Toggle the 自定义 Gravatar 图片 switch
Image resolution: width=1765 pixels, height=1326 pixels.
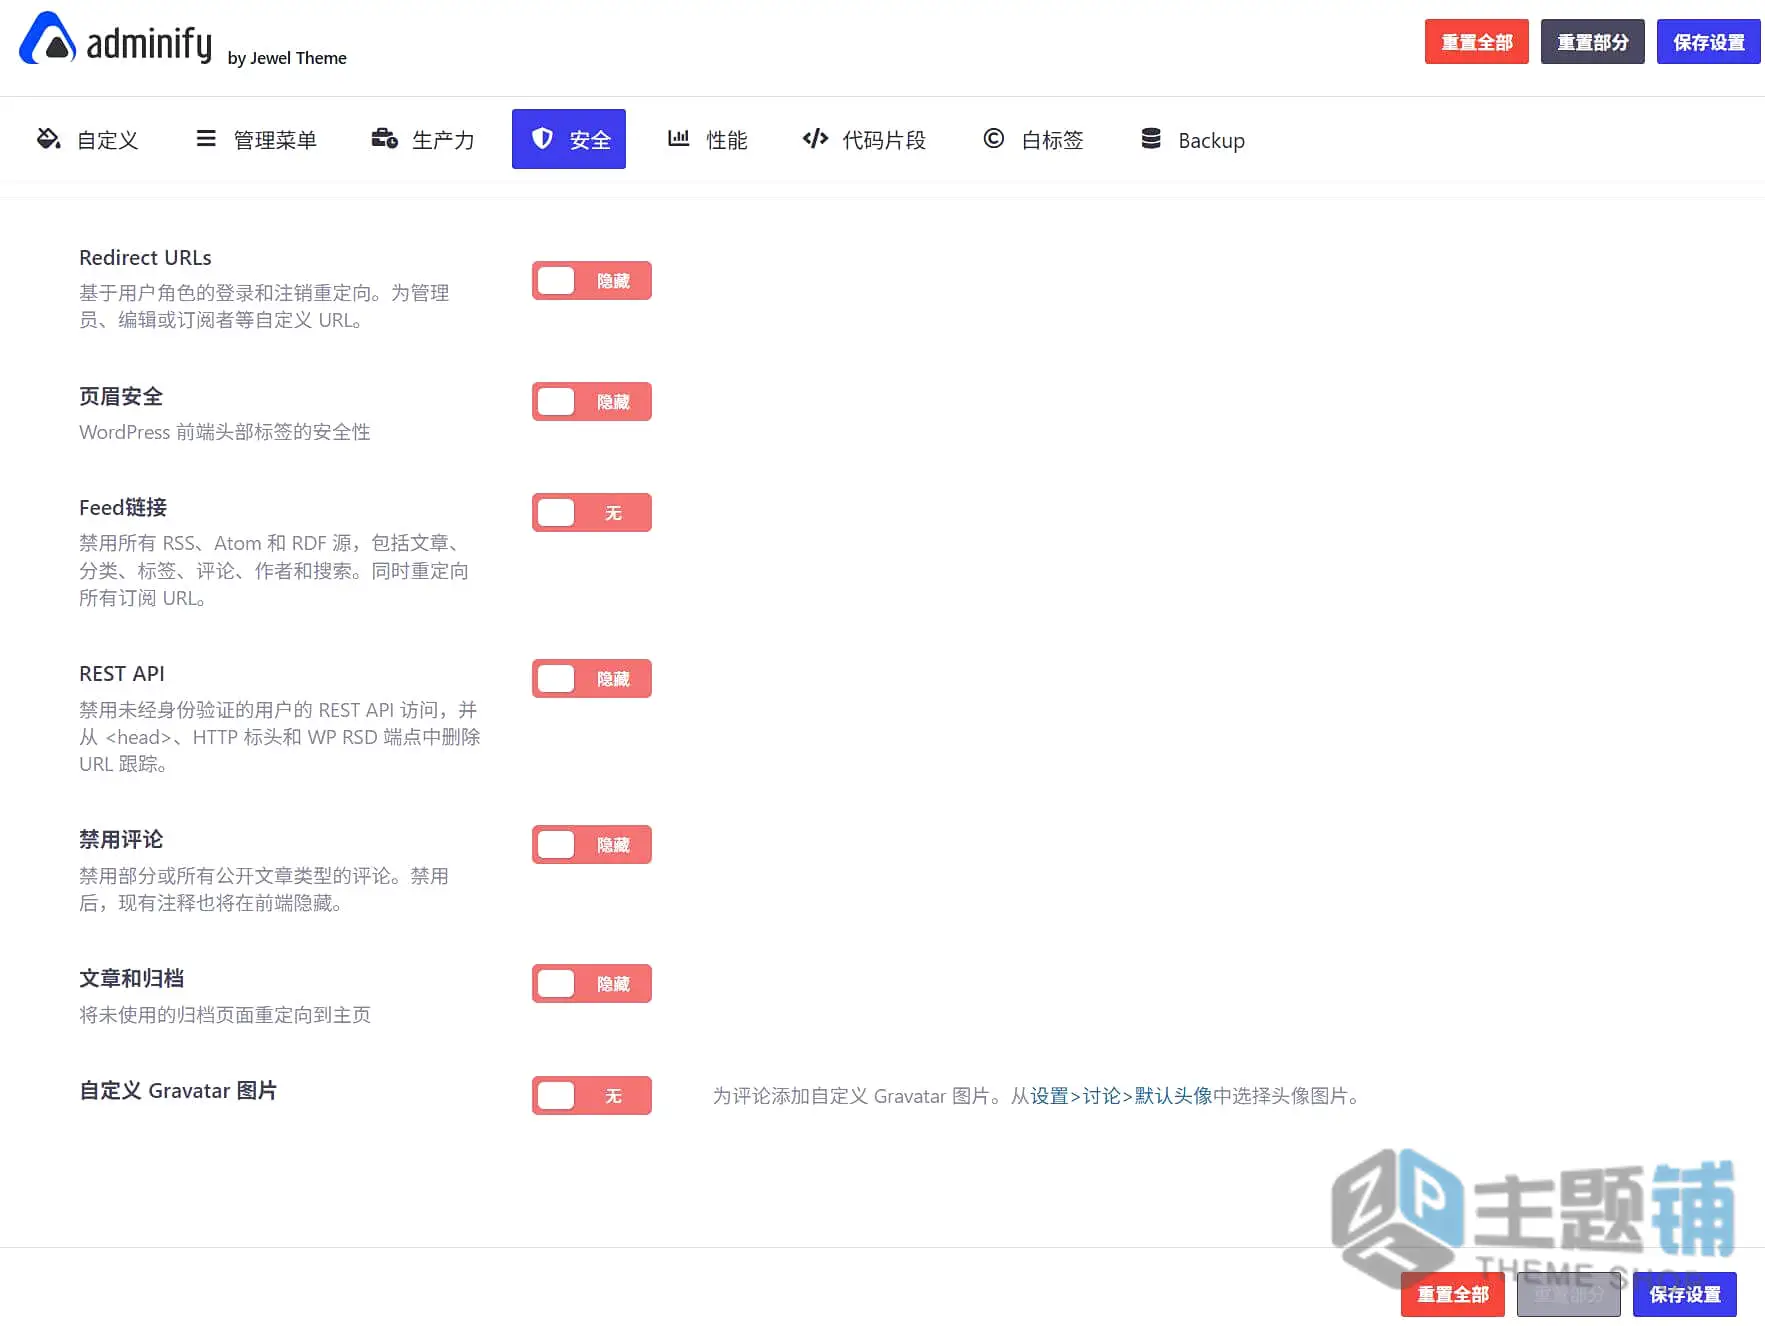pyautogui.click(x=591, y=1096)
